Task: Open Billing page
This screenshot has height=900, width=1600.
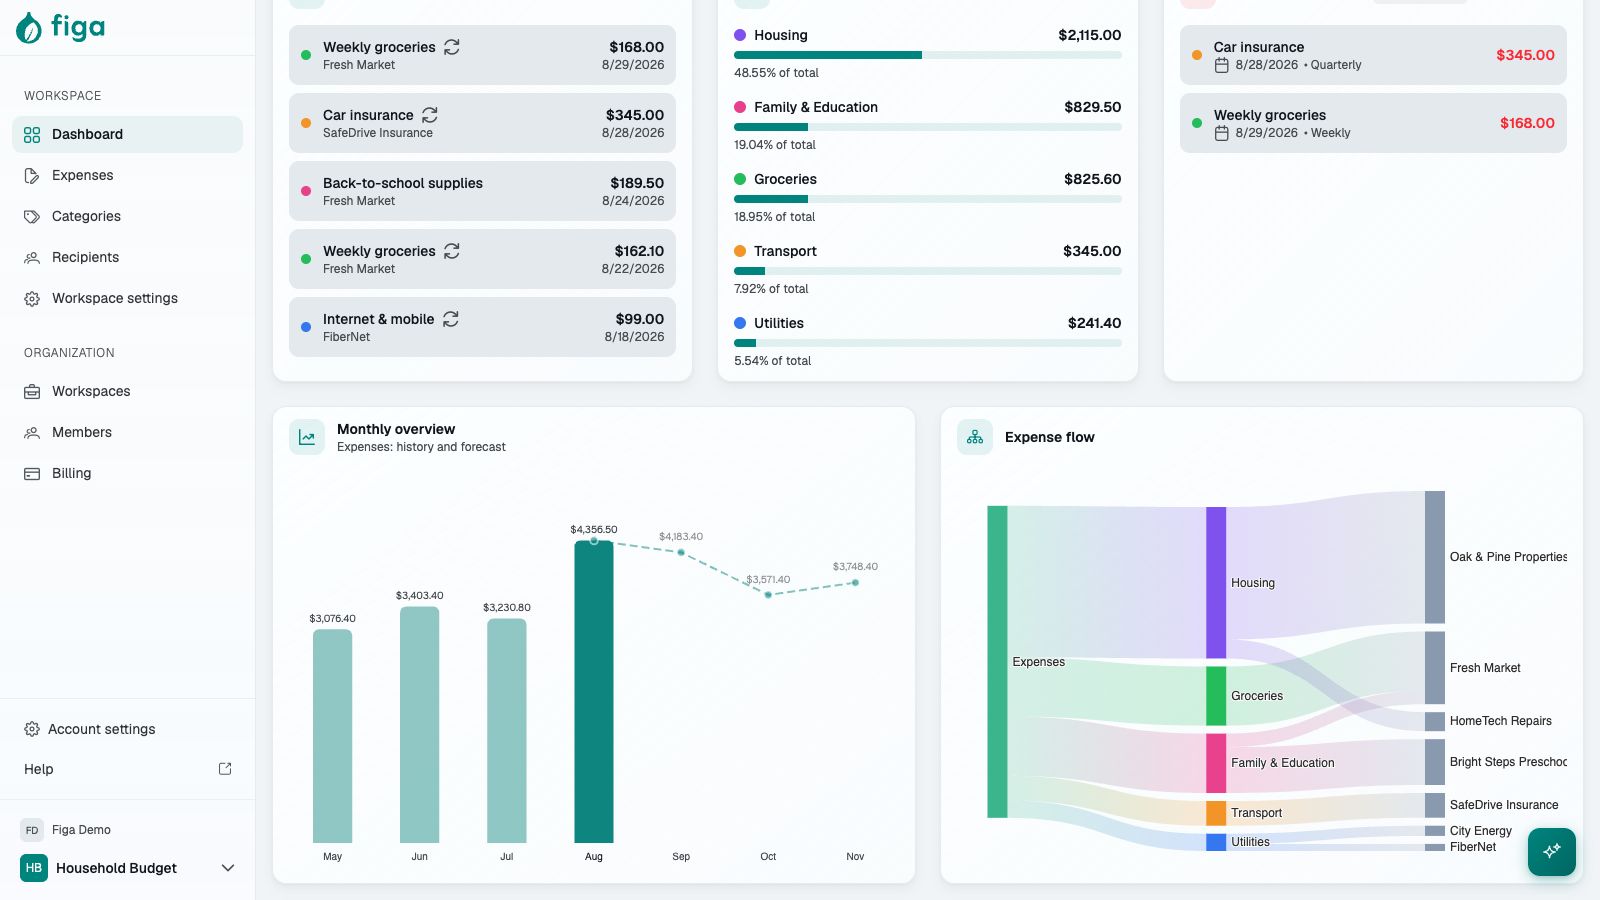Action: [x=127, y=473]
